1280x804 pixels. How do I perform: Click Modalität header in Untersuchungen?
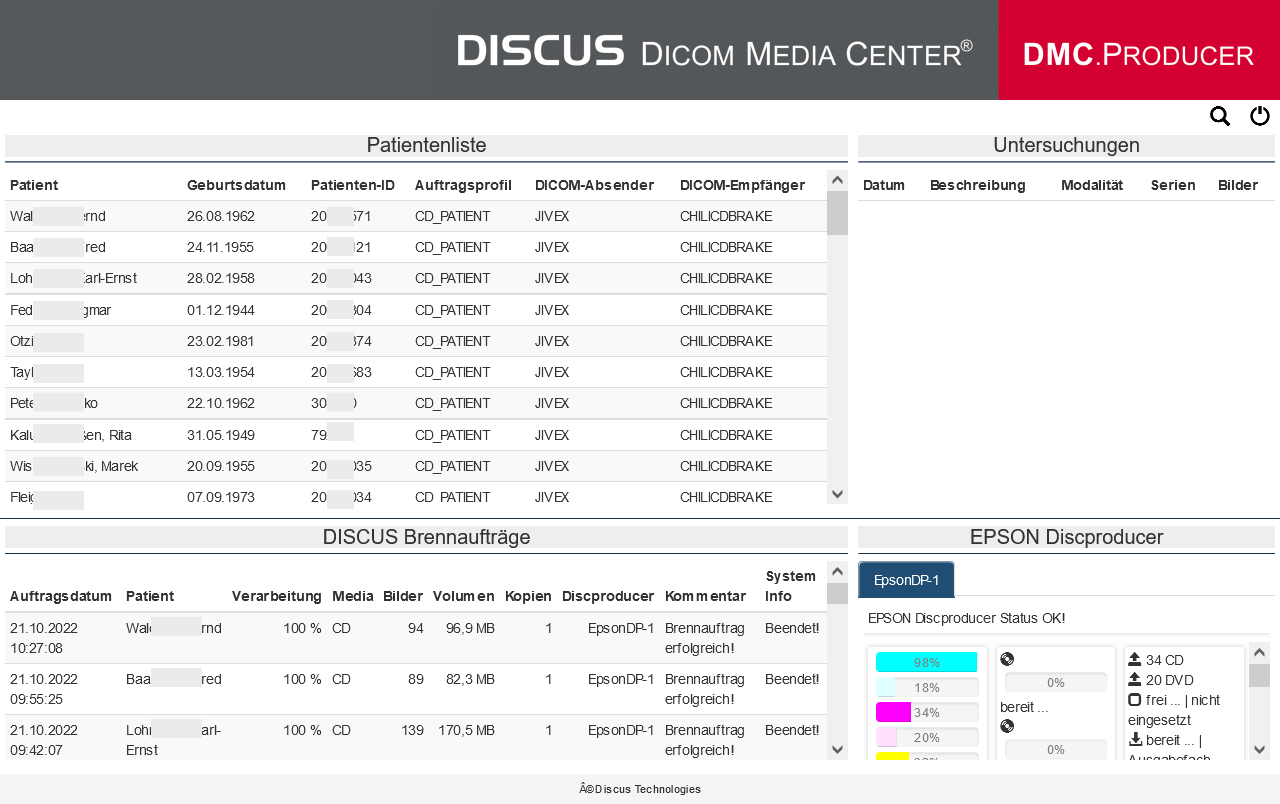click(1092, 185)
